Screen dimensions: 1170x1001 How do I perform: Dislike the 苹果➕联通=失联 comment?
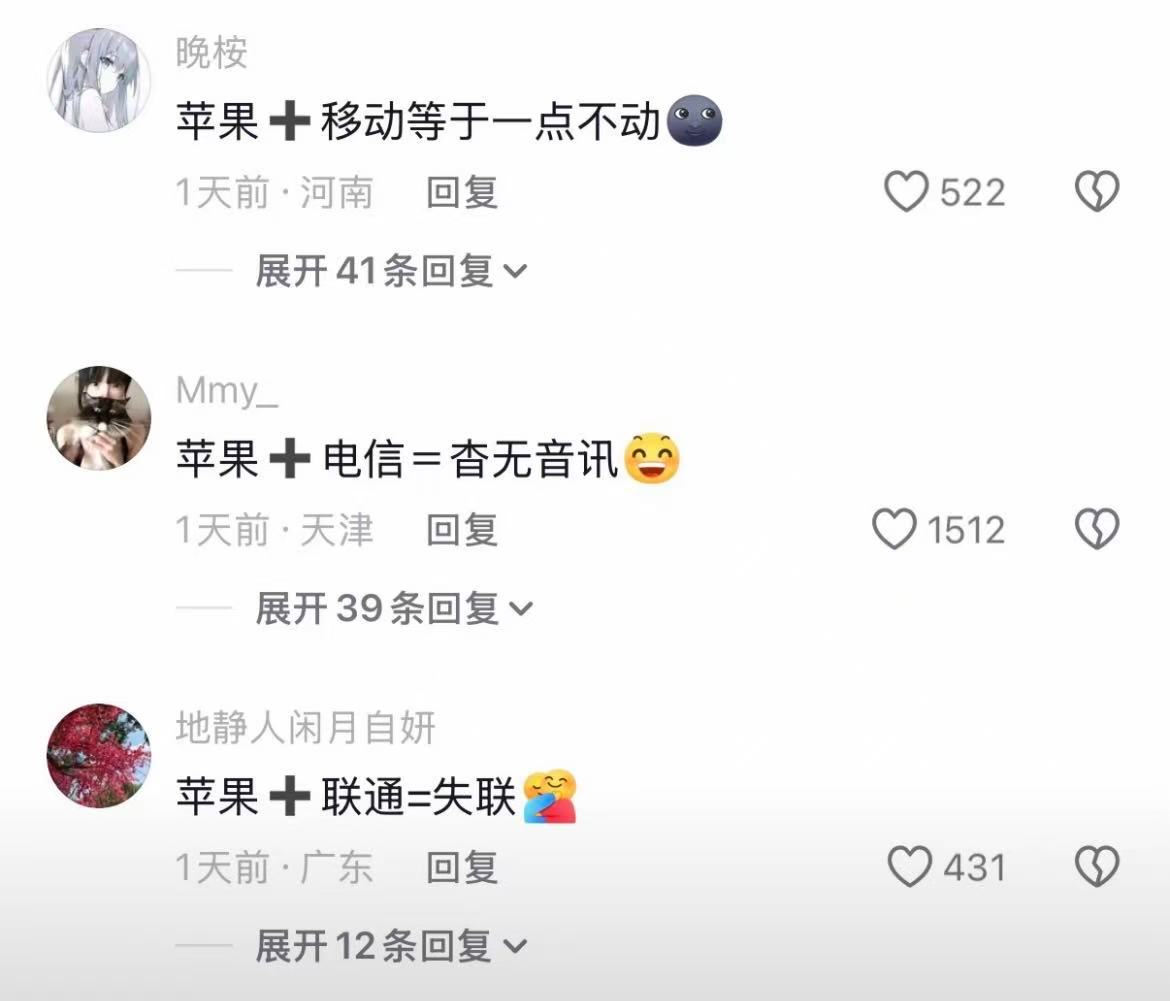(1097, 866)
